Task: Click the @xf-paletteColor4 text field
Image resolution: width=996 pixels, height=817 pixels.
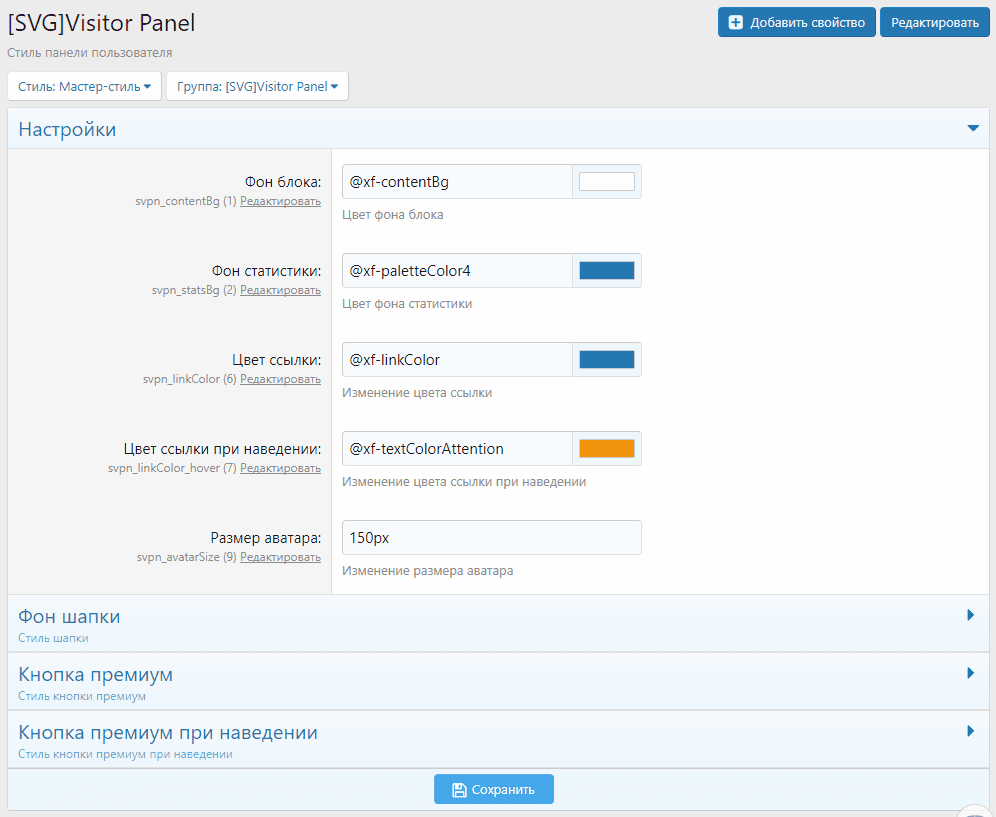Action: tap(456, 271)
